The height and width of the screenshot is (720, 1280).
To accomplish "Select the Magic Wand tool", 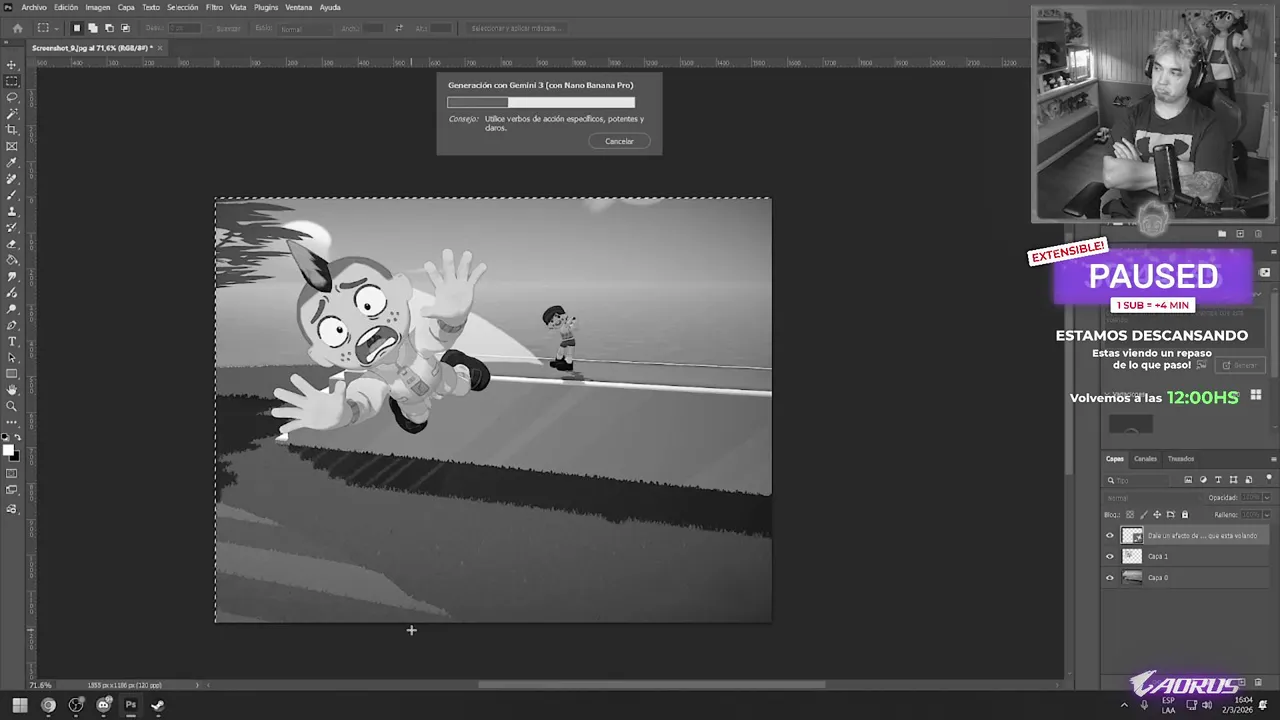I will coord(12,114).
